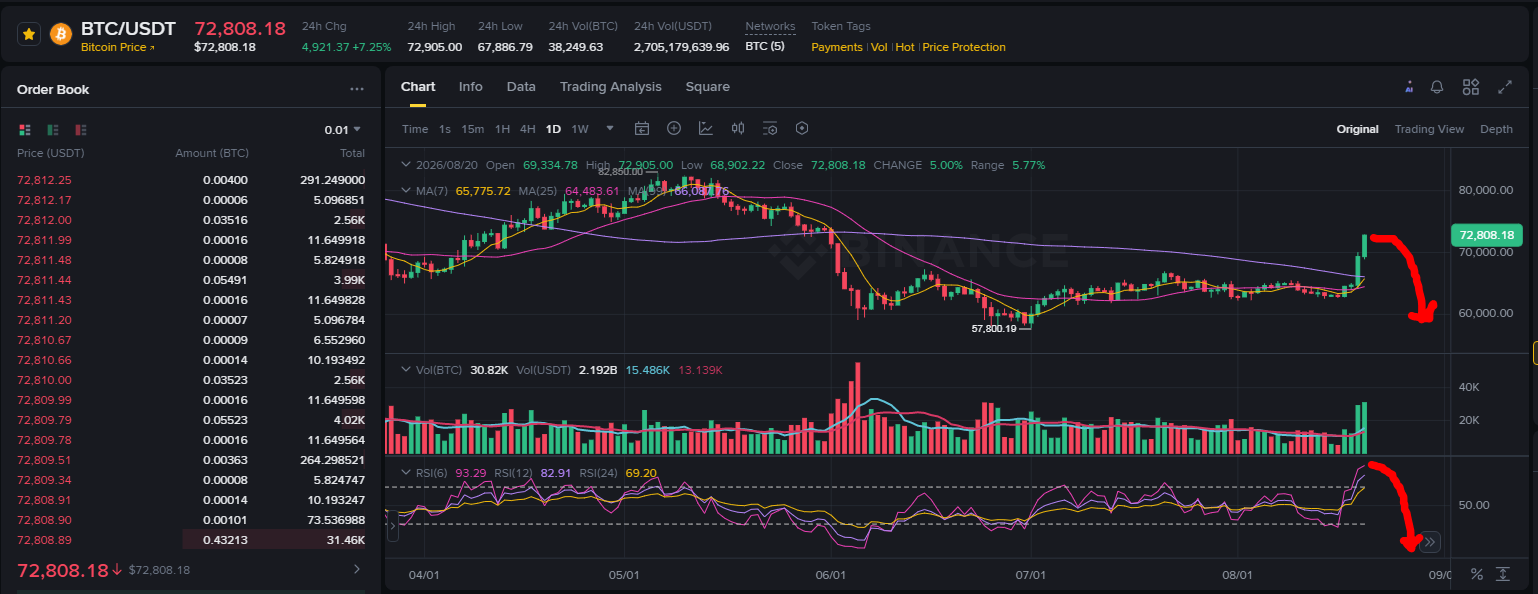Select the 1s interval

coord(445,129)
